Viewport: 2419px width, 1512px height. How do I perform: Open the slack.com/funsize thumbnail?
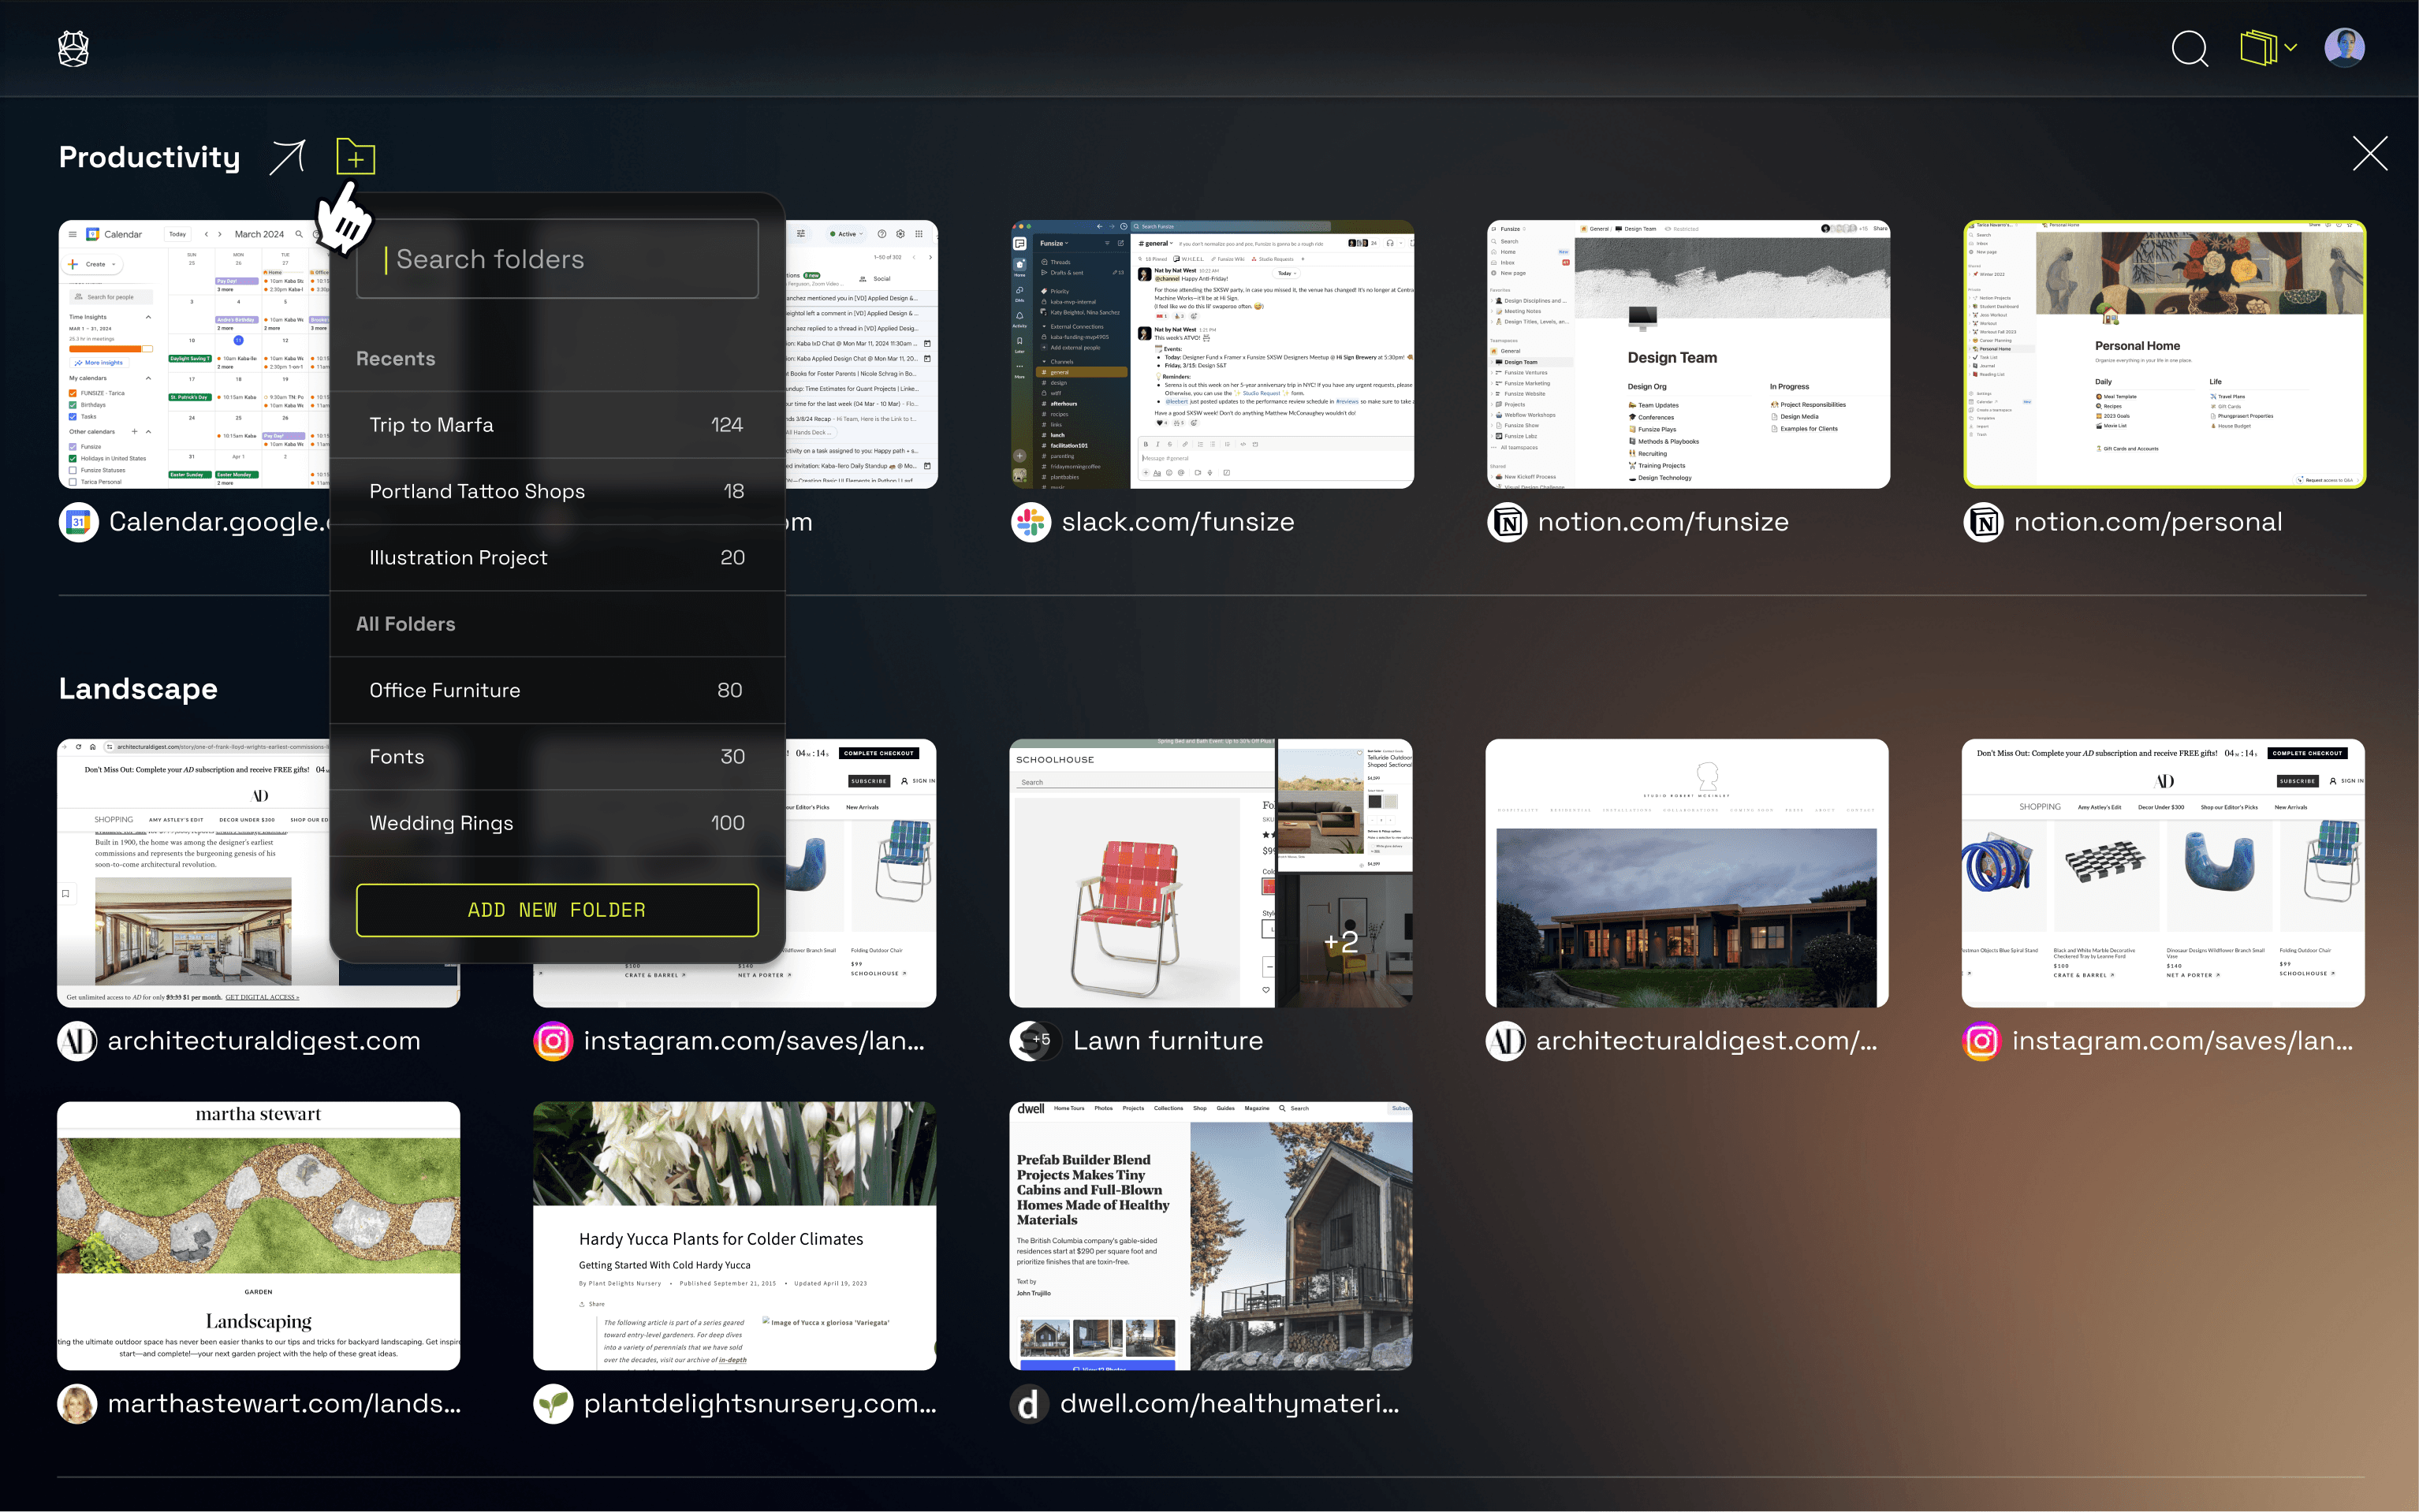coord(1212,354)
